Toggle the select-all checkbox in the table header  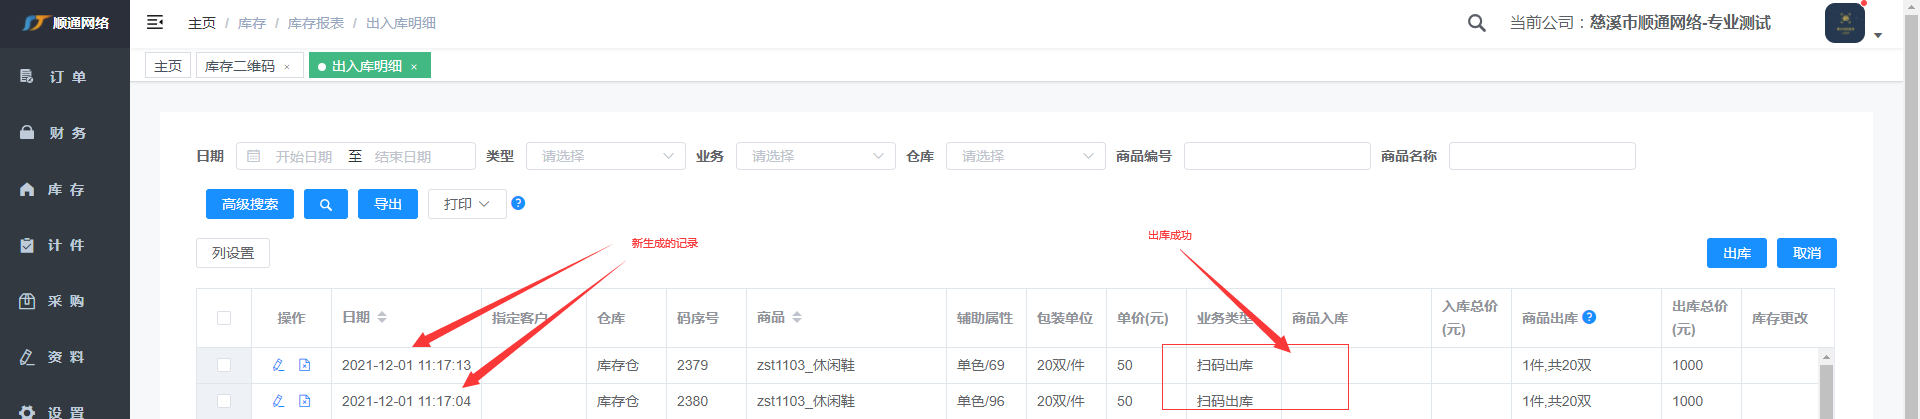click(x=224, y=318)
